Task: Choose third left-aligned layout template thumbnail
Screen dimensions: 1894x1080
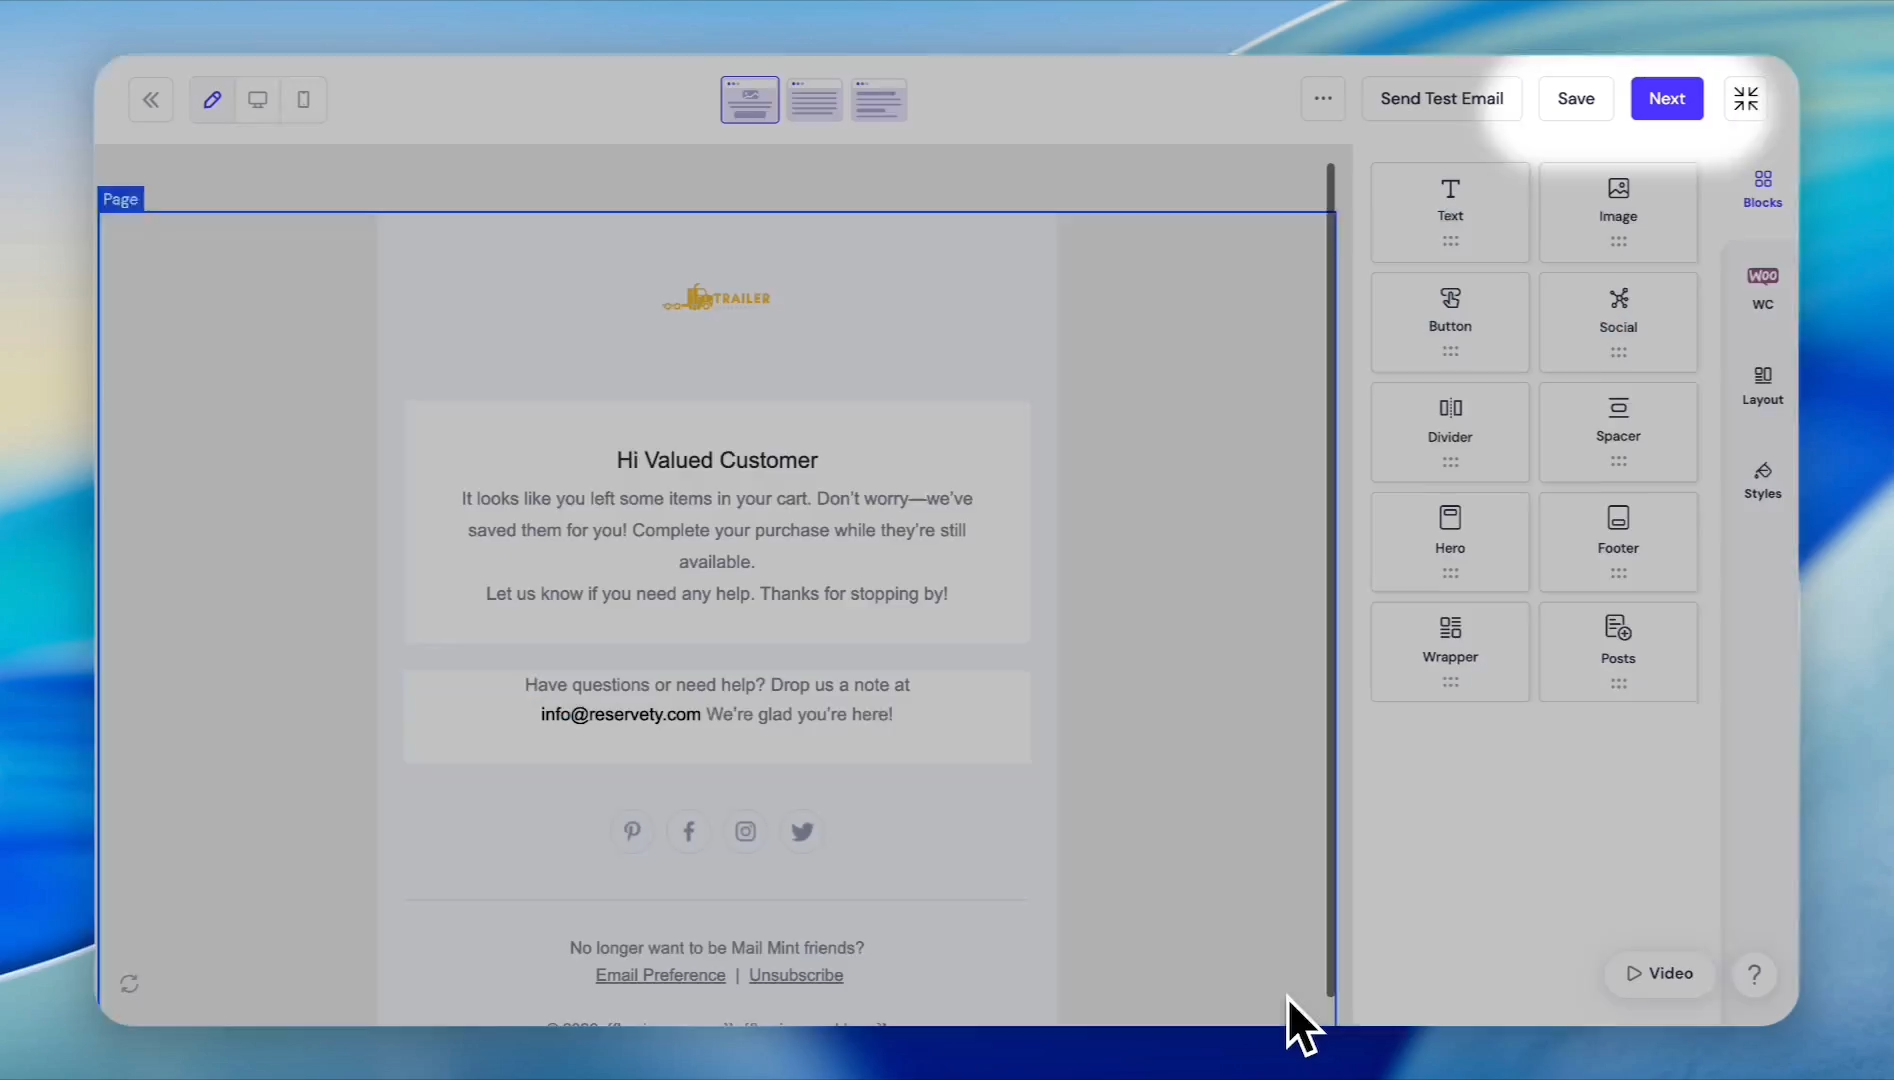Action: (x=879, y=100)
